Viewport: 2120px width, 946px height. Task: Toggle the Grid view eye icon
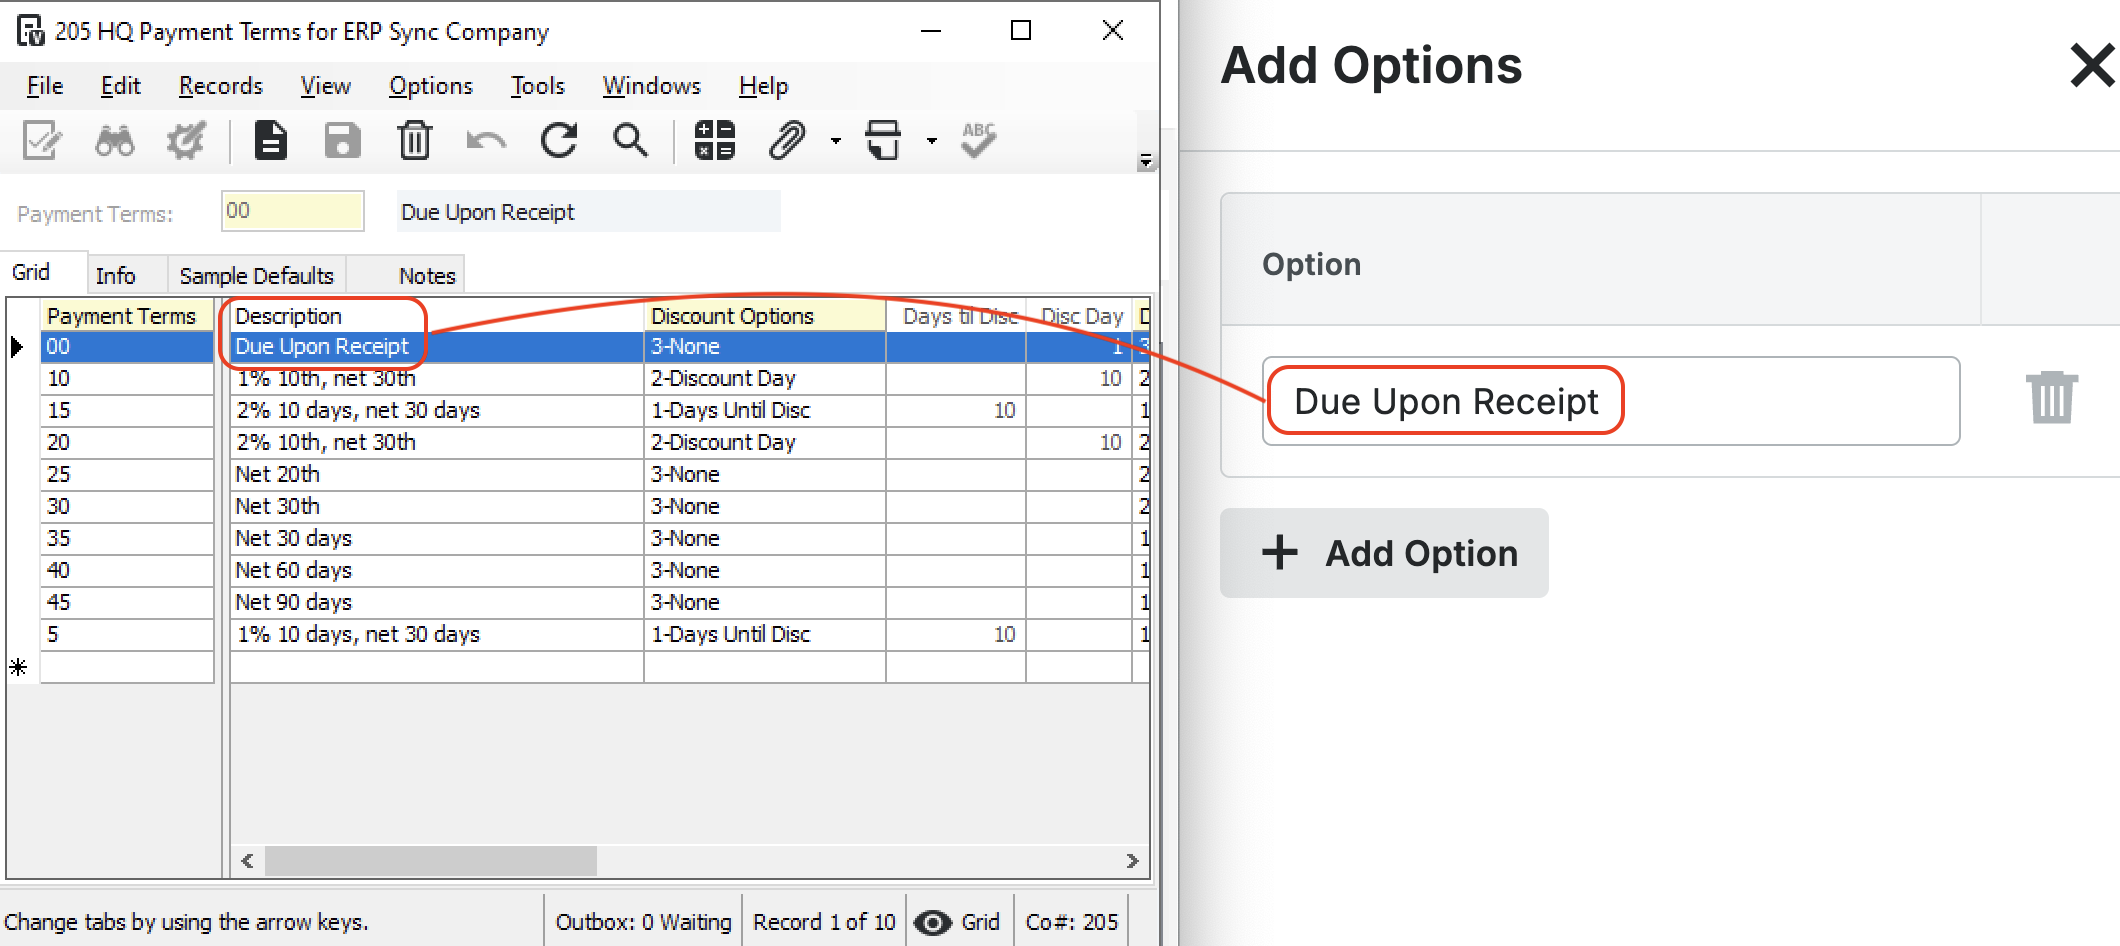click(x=933, y=922)
